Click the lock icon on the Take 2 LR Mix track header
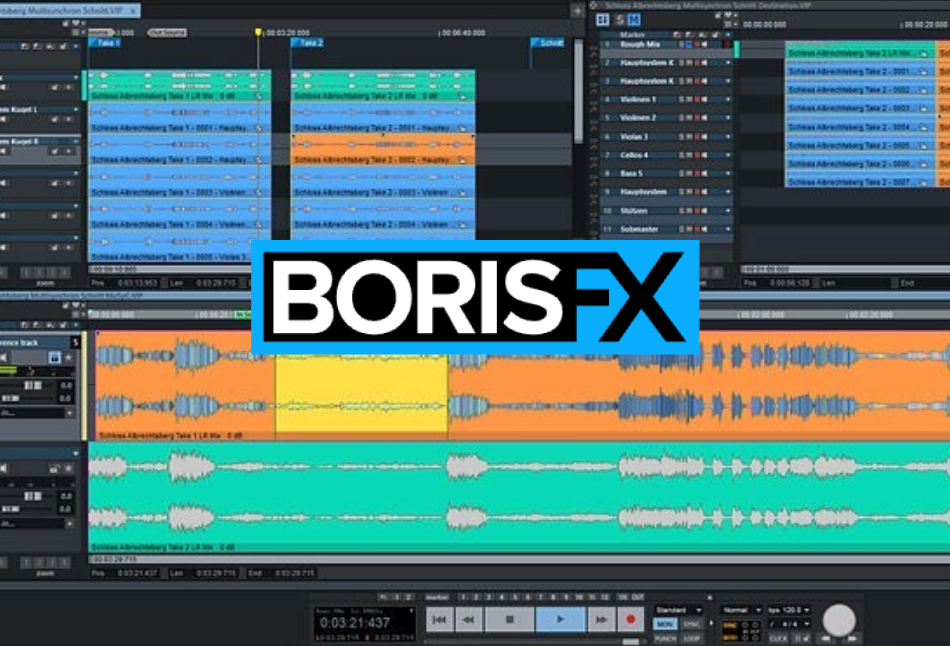950x646 pixels. [x=55, y=468]
